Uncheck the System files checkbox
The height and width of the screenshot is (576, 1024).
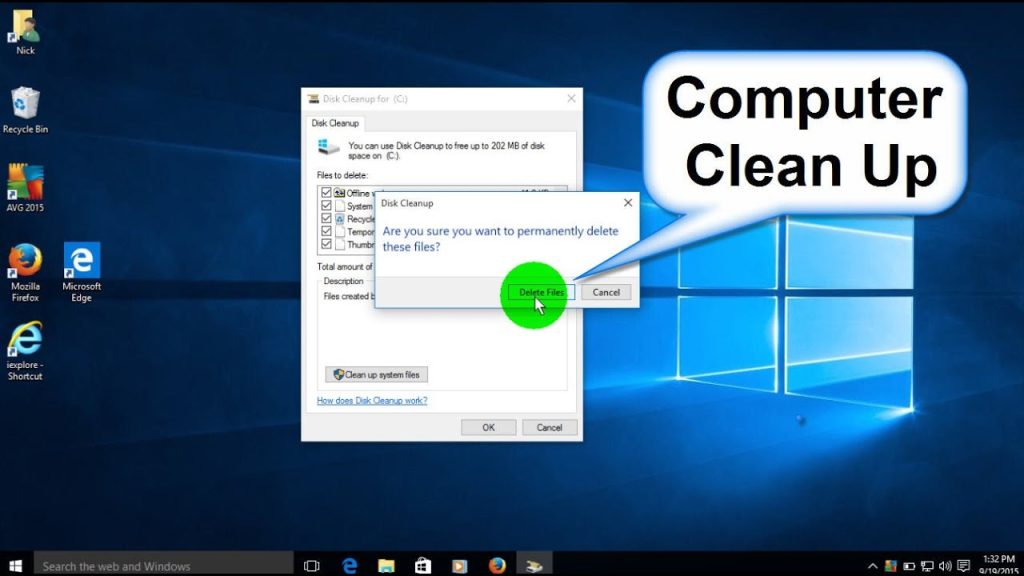point(326,206)
